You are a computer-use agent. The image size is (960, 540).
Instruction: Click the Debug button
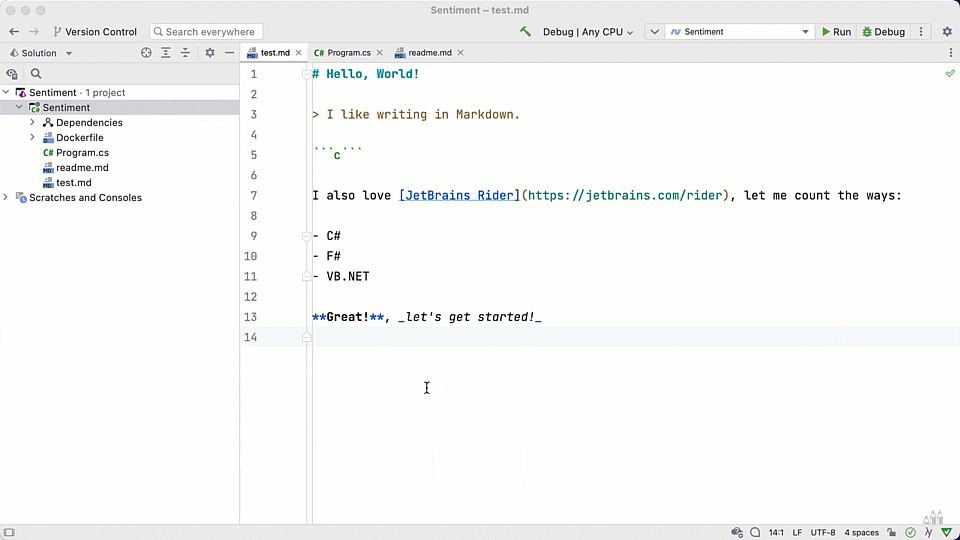coord(883,32)
